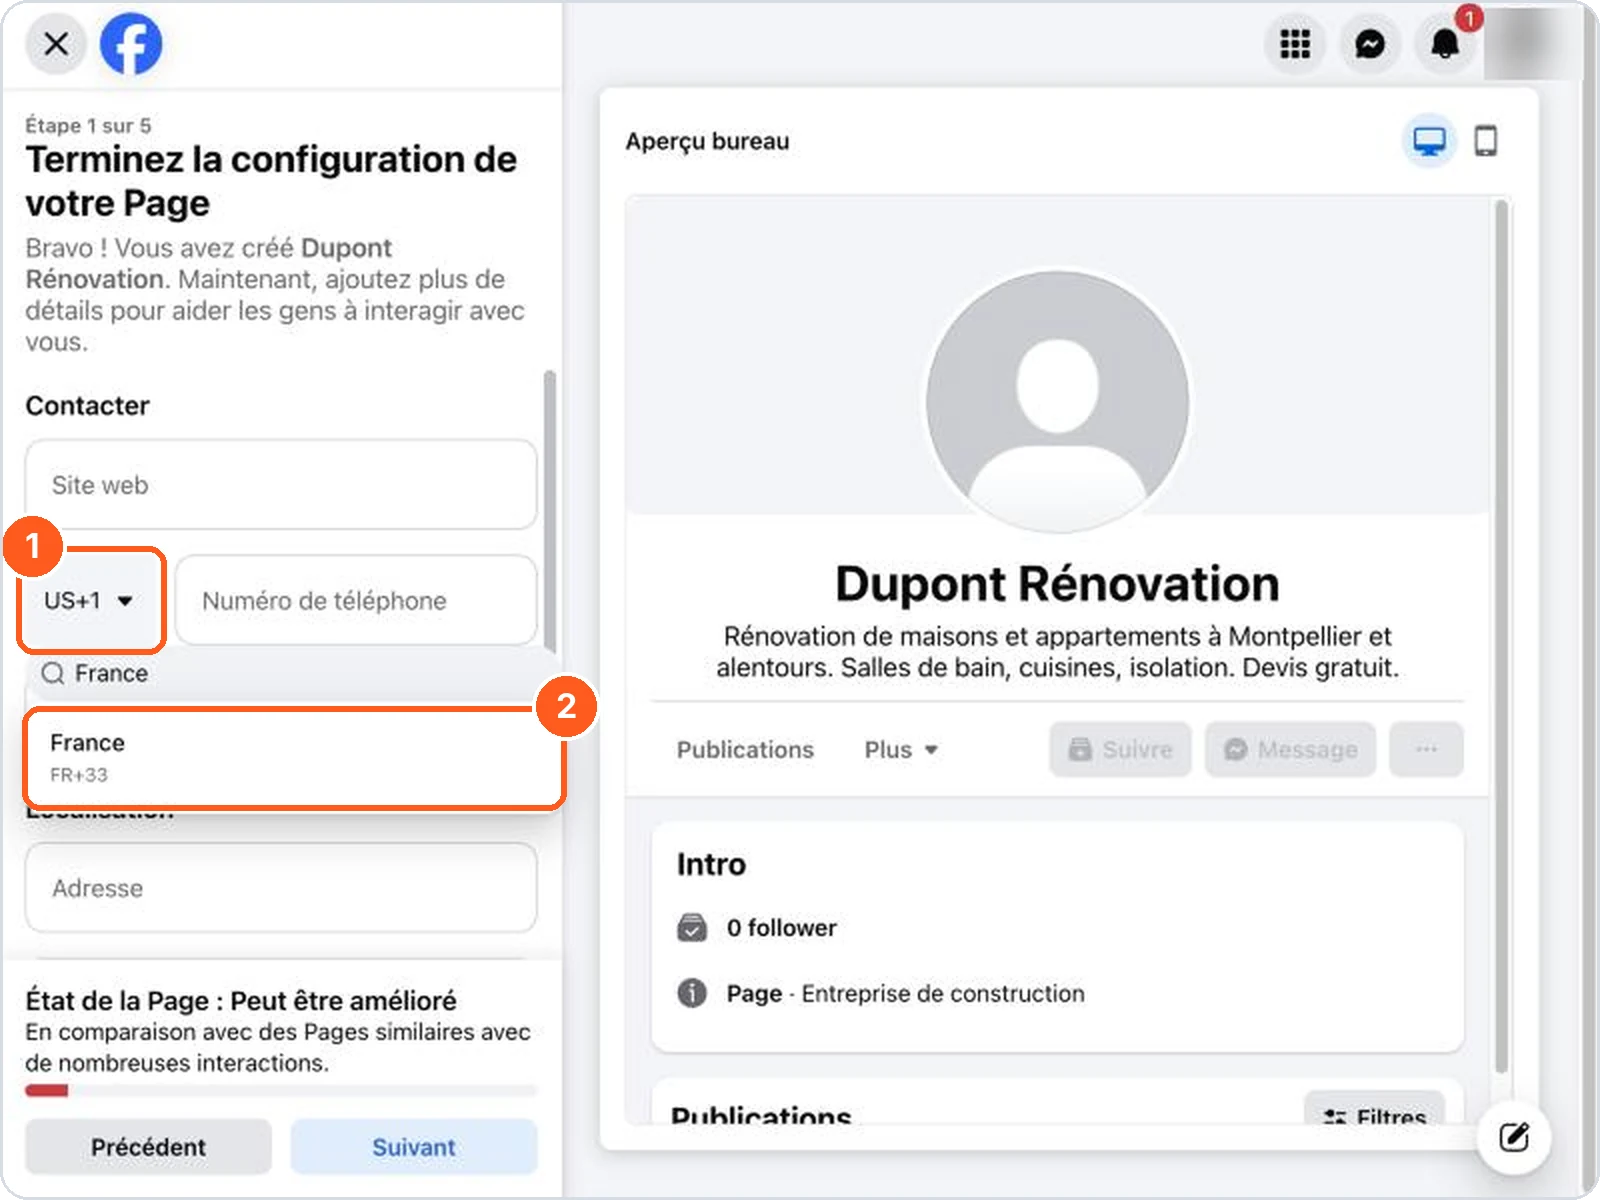Click the country search box showing France
The width and height of the screenshot is (1600, 1200).
coord(290,674)
